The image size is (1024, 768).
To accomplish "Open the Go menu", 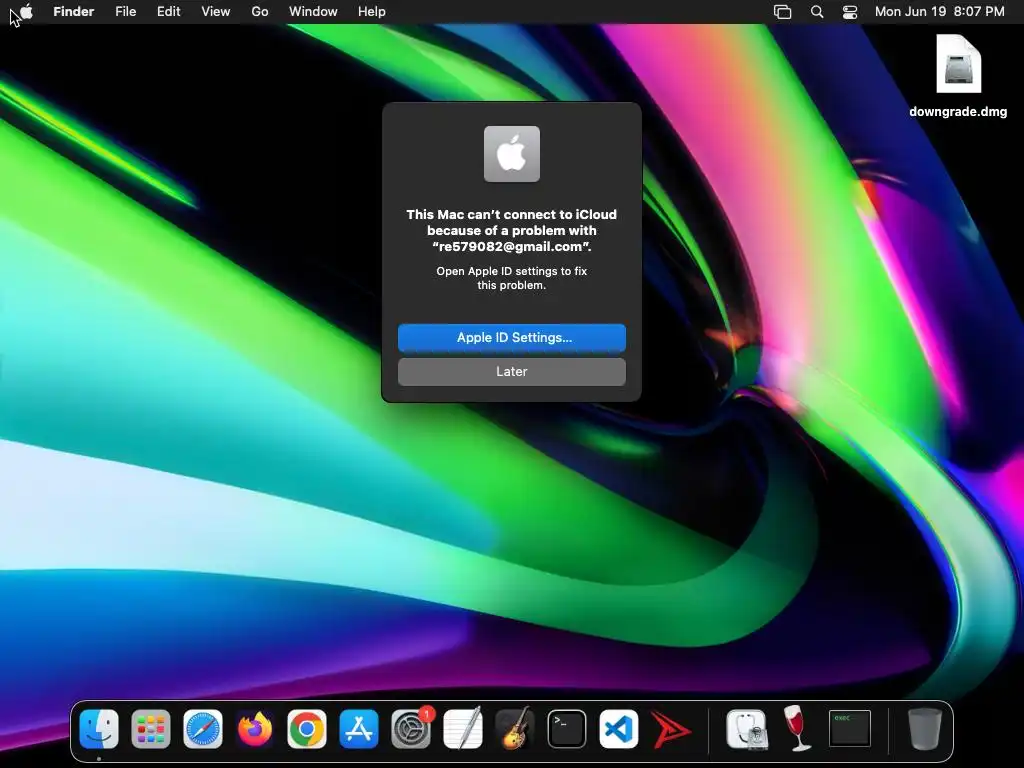I will [260, 12].
